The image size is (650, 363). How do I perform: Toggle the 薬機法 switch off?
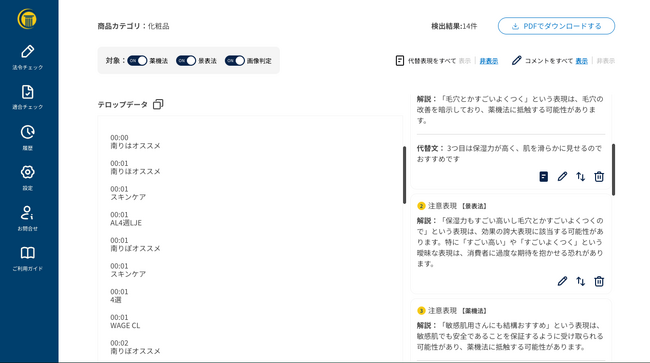pos(137,60)
